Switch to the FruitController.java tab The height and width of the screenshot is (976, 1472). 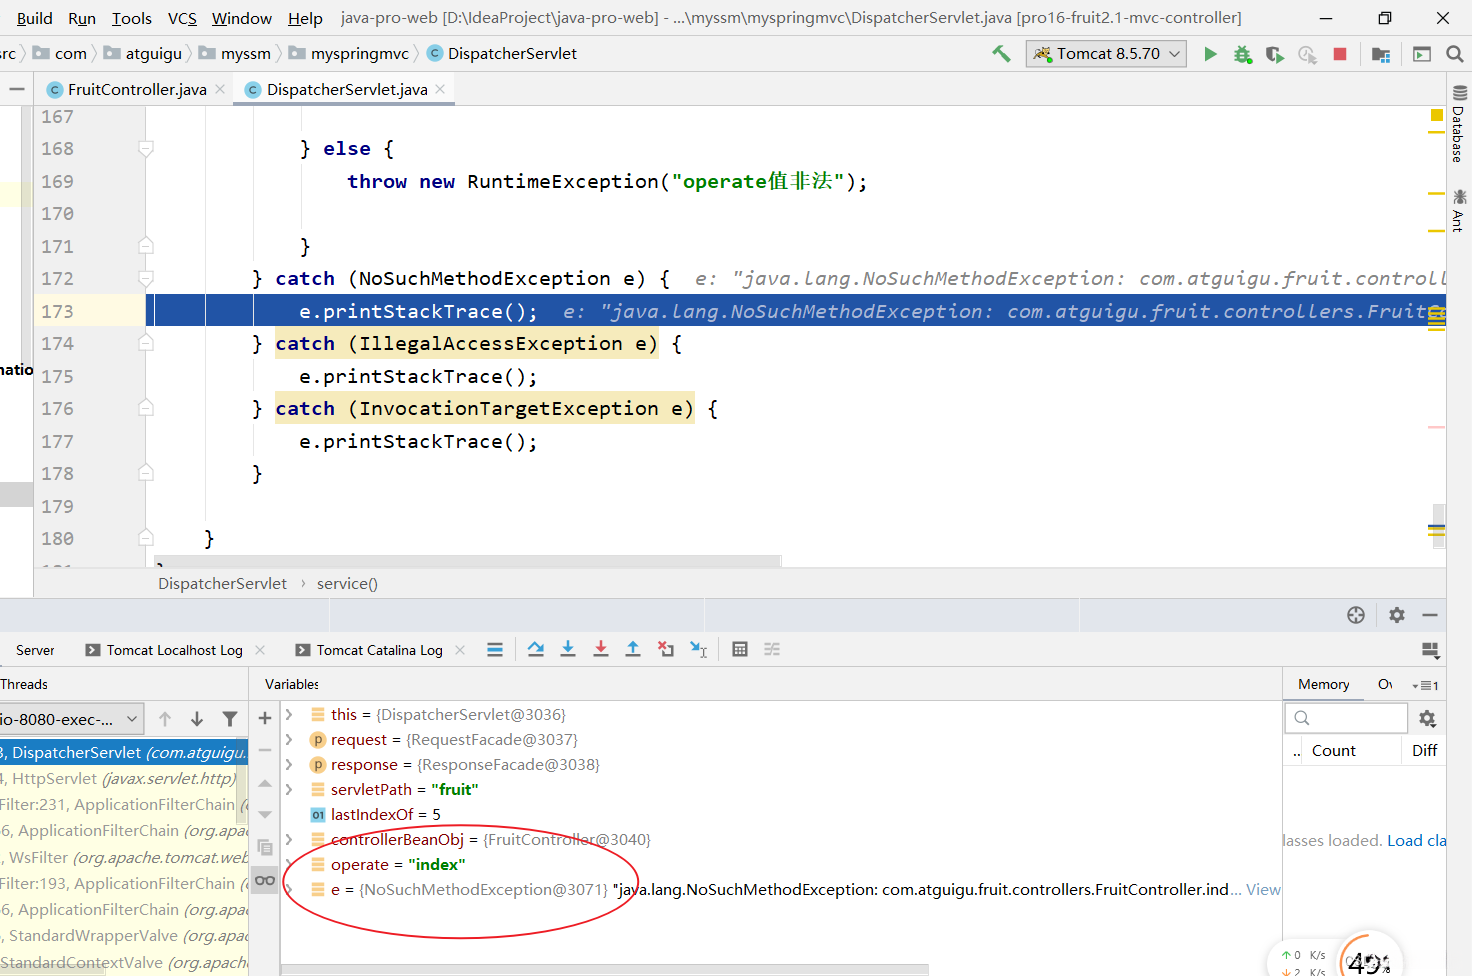click(137, 90)
